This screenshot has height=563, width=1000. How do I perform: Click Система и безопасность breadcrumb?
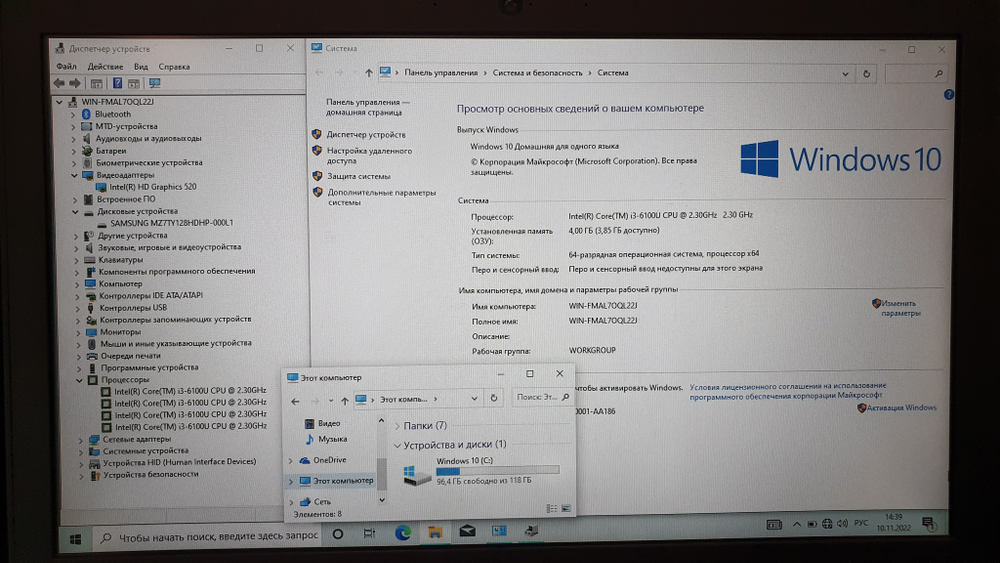(x=537, y=73)
